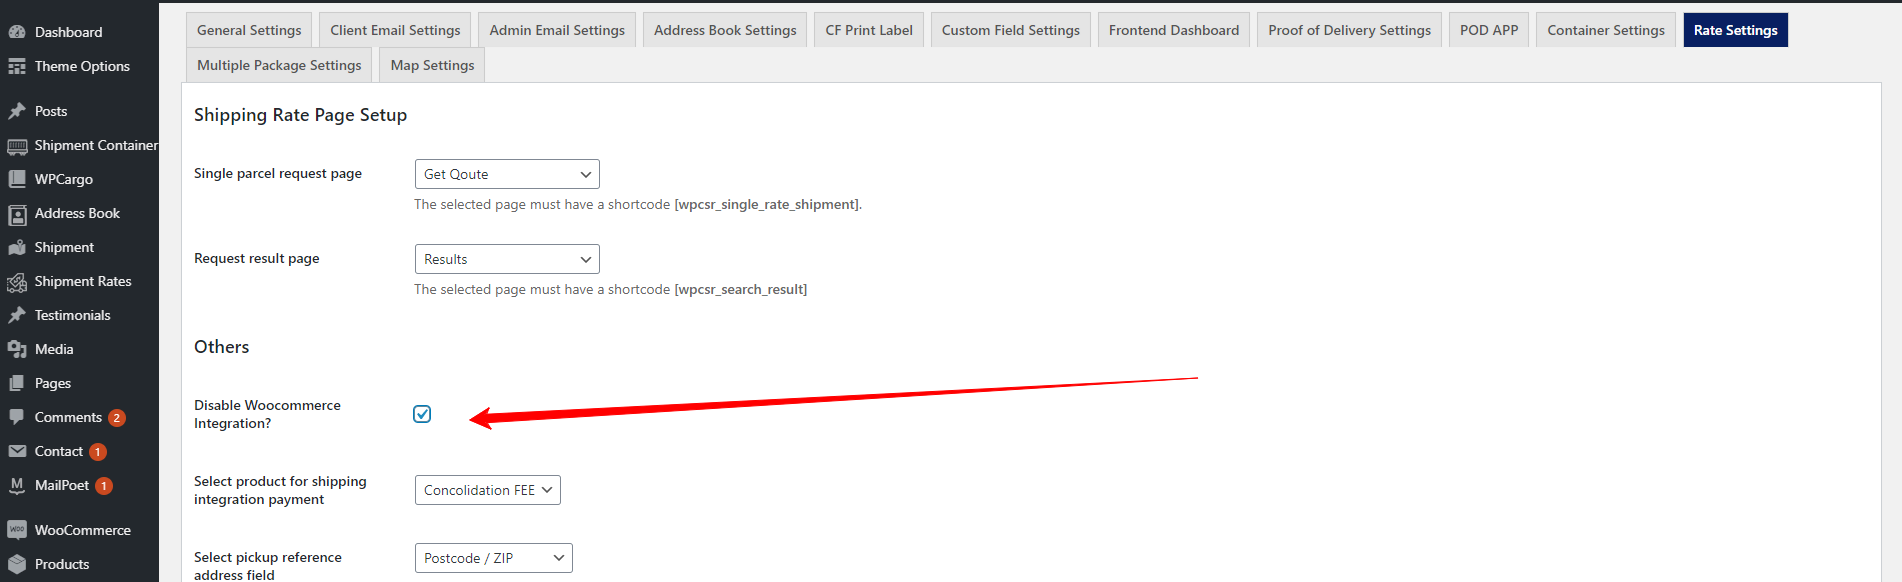
Task: Expand the Request result page dropdown
Action: coord(506,259)
